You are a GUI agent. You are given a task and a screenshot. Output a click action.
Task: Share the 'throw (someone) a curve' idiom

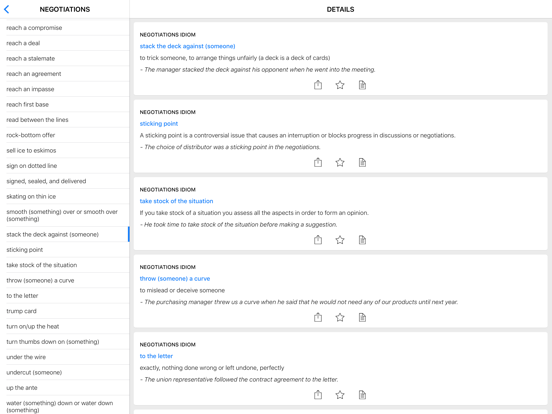point(318,317)
